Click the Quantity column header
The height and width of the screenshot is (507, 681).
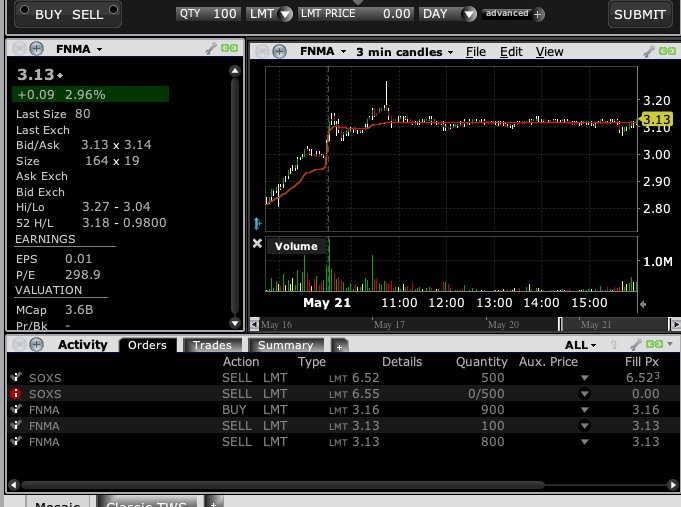(482, 362)
